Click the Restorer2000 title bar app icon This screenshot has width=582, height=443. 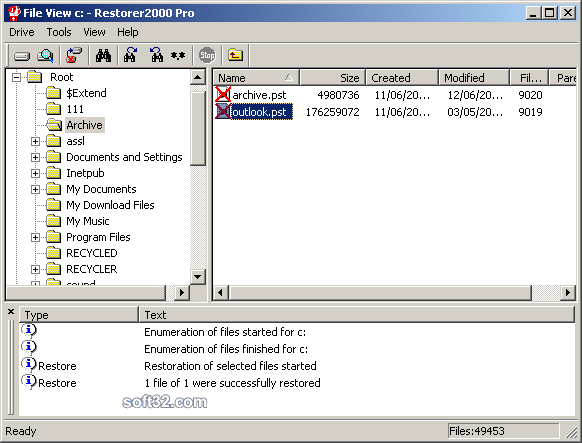[x=14, y=13]
